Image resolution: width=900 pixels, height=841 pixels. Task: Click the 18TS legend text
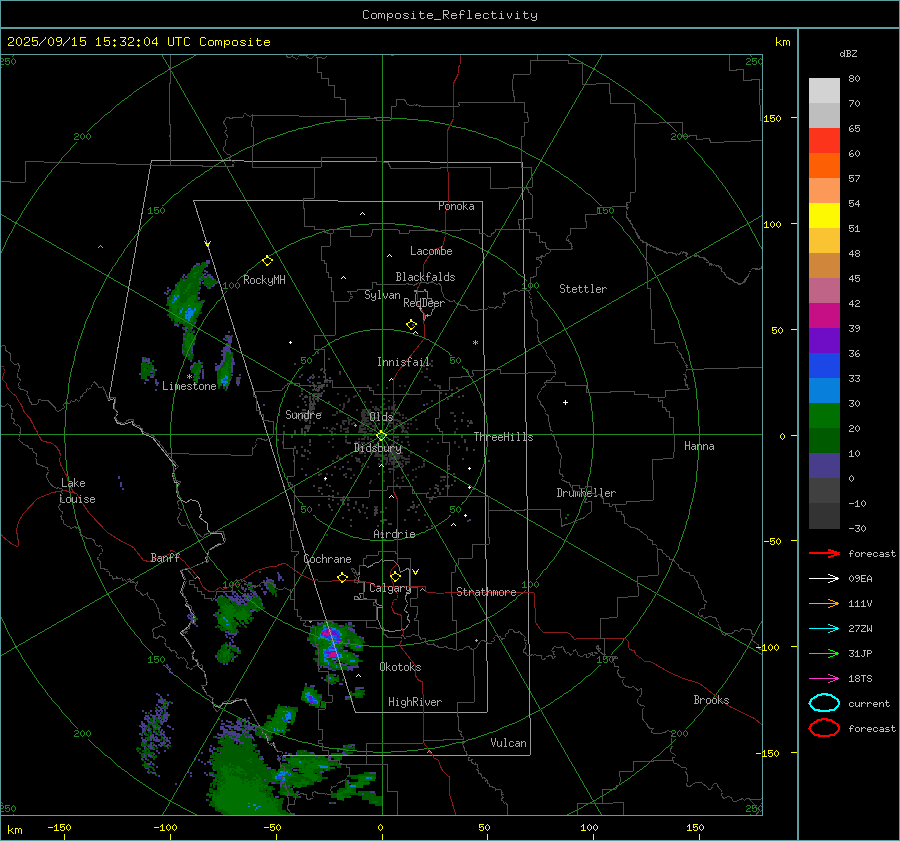860,679
